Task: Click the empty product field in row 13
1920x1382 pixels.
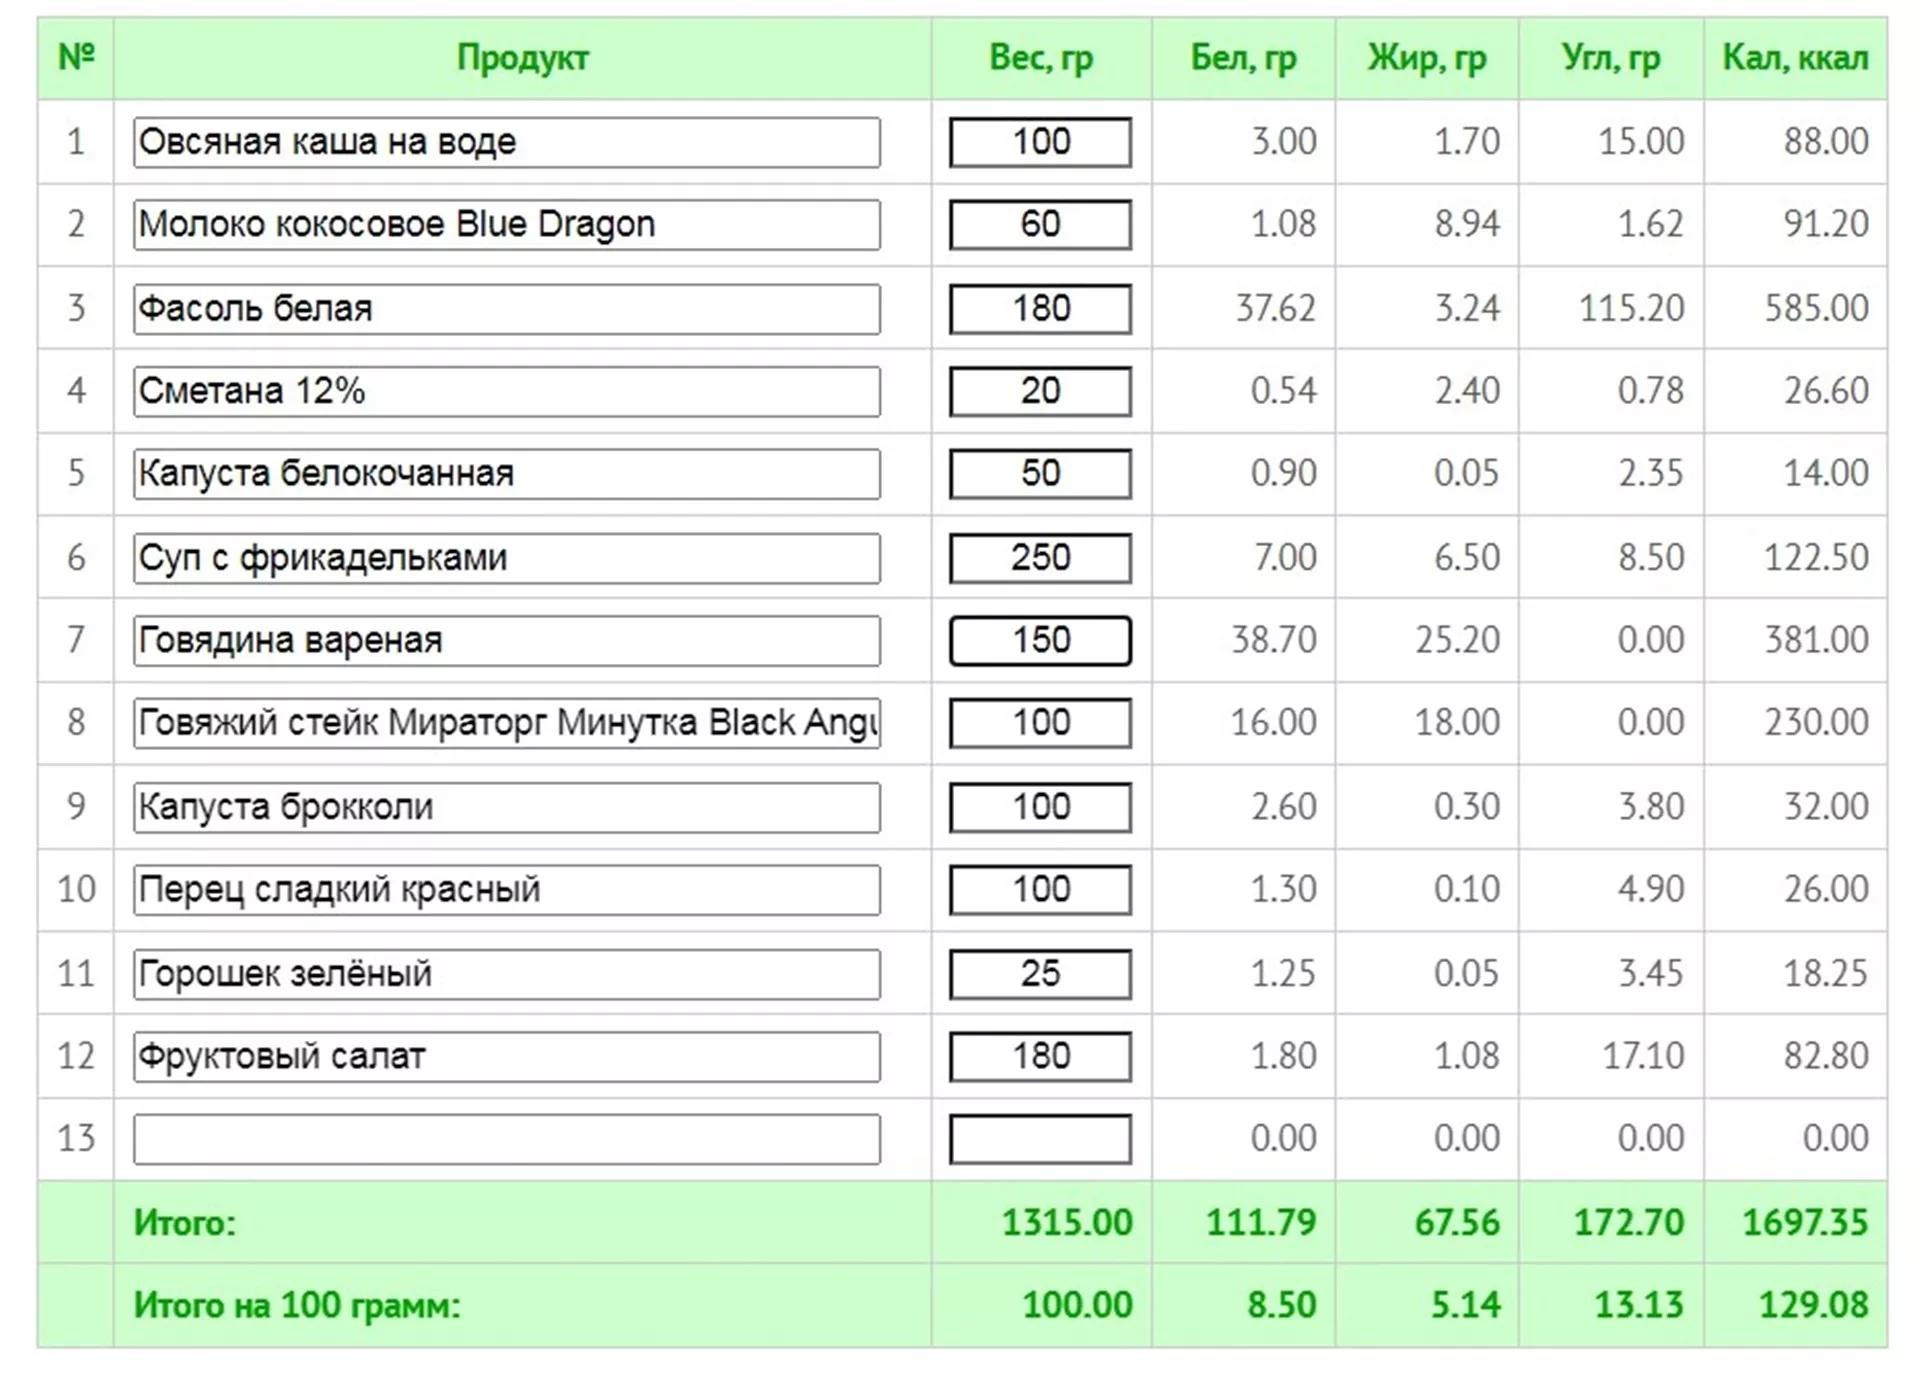Action: [x=506, y=1139]
